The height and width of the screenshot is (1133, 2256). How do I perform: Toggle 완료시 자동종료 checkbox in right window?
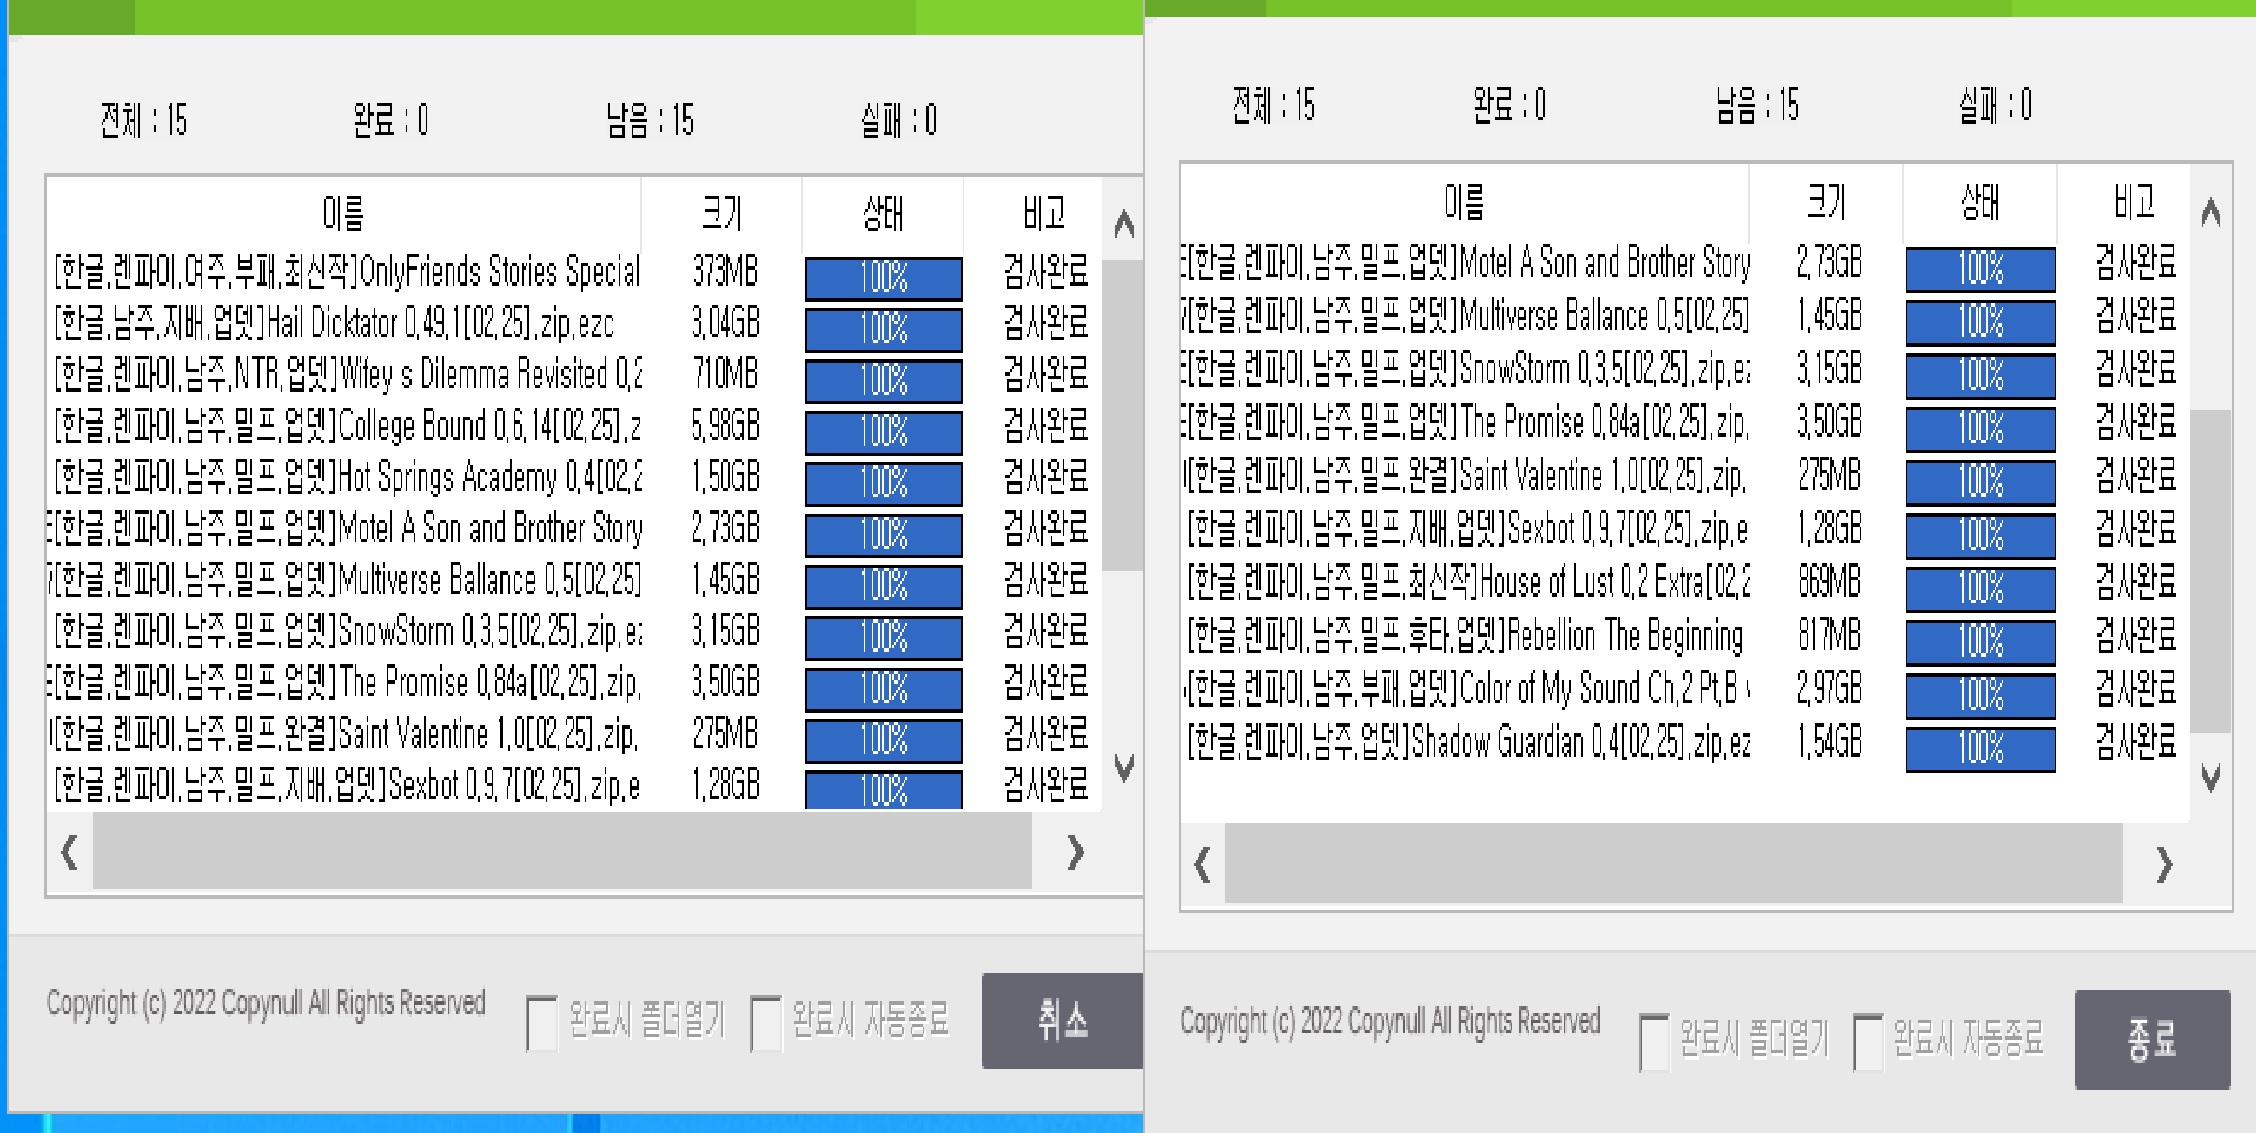click(x=1867, y=1042)
